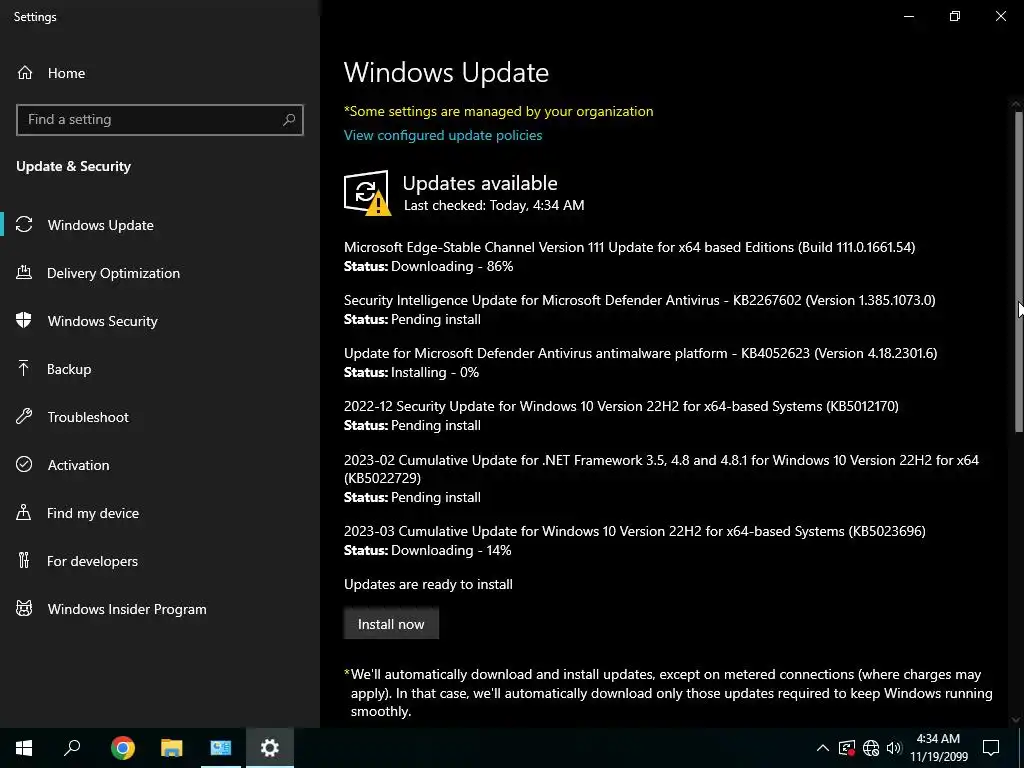Viewport: 1024px width, 768px height.
Task: Click the Backup arrow icon
Action: tap(24, 369)
